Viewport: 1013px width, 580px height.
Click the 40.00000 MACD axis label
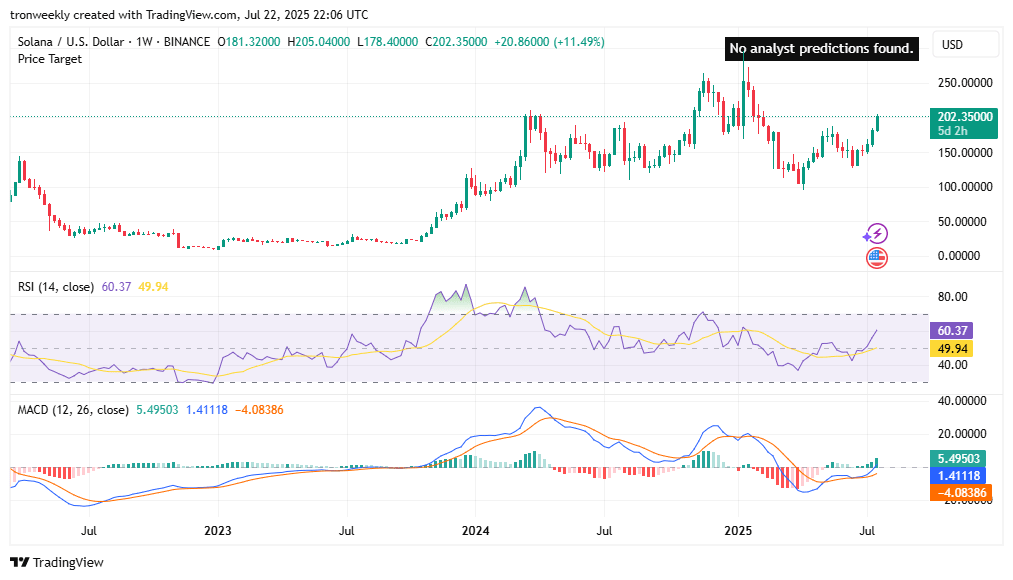pyautogui.click(x=962, y=401)
